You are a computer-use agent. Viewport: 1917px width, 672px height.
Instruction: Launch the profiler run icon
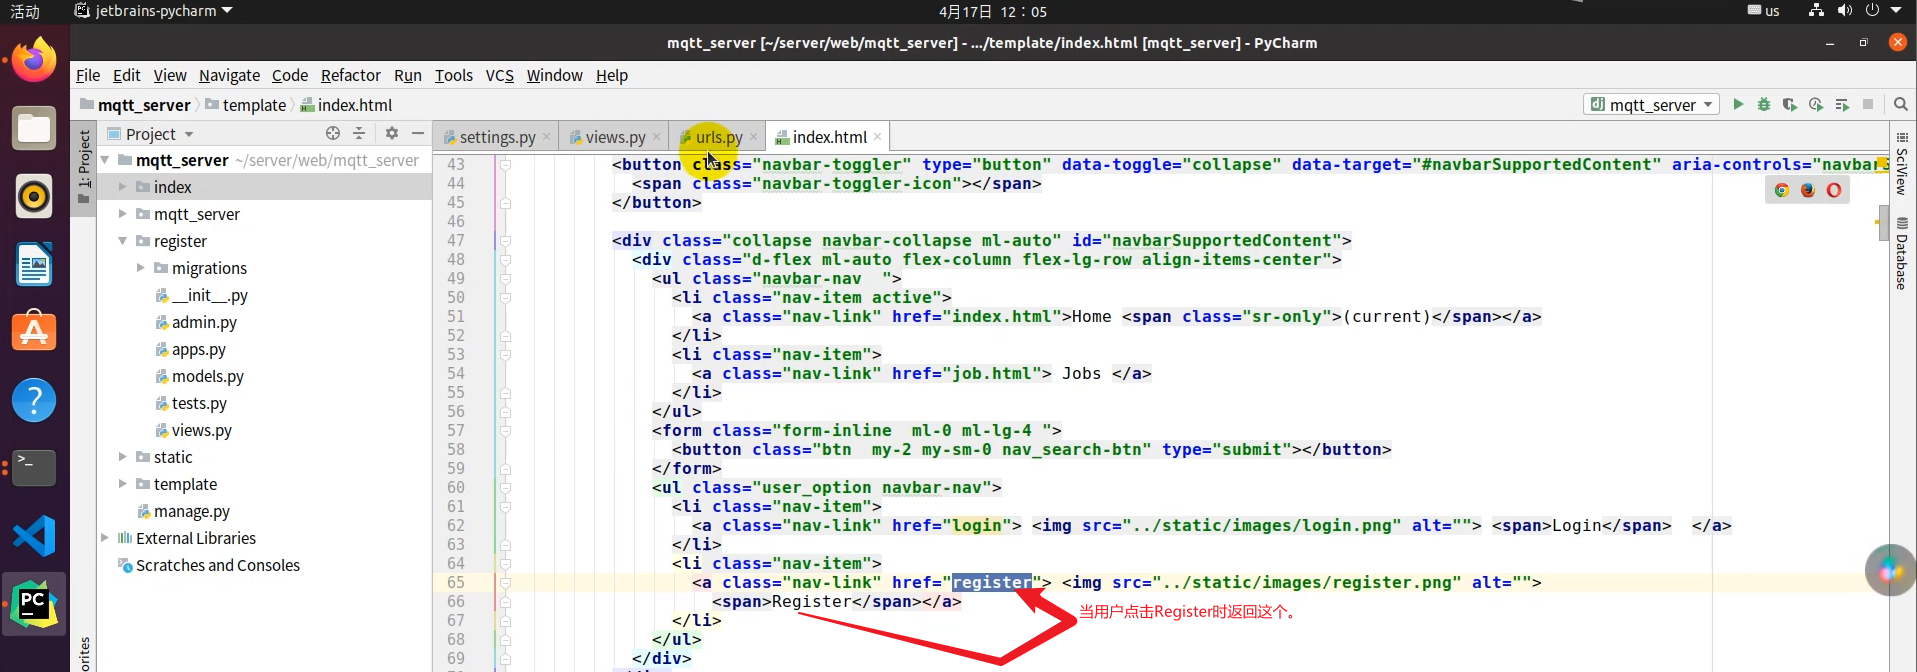click(1816, 104)
